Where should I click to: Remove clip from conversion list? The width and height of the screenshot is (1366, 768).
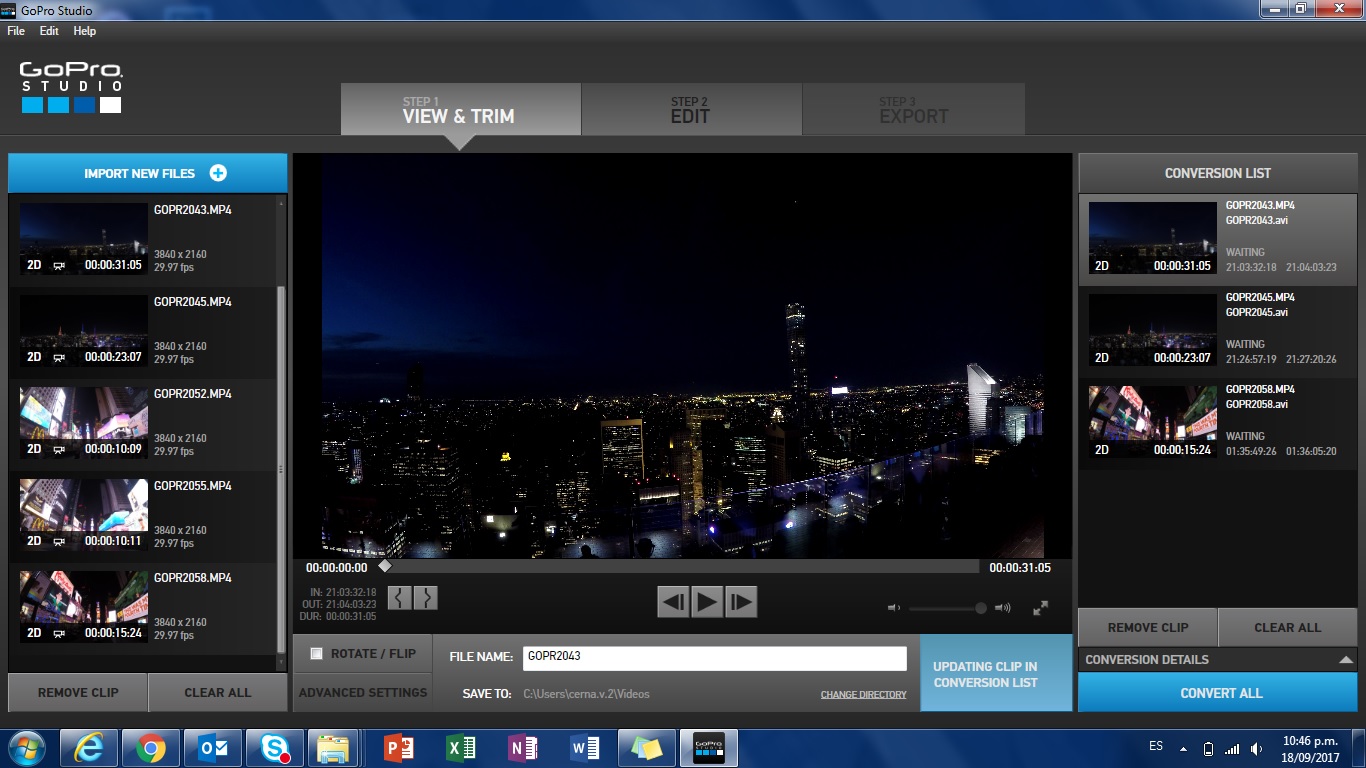(1148, 628)
